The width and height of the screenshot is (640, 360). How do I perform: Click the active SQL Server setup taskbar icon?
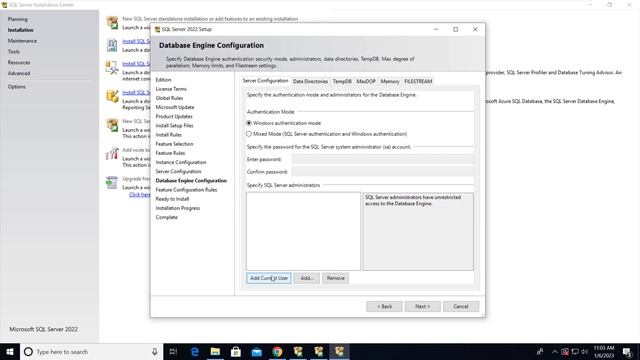(x=339, y=351)
